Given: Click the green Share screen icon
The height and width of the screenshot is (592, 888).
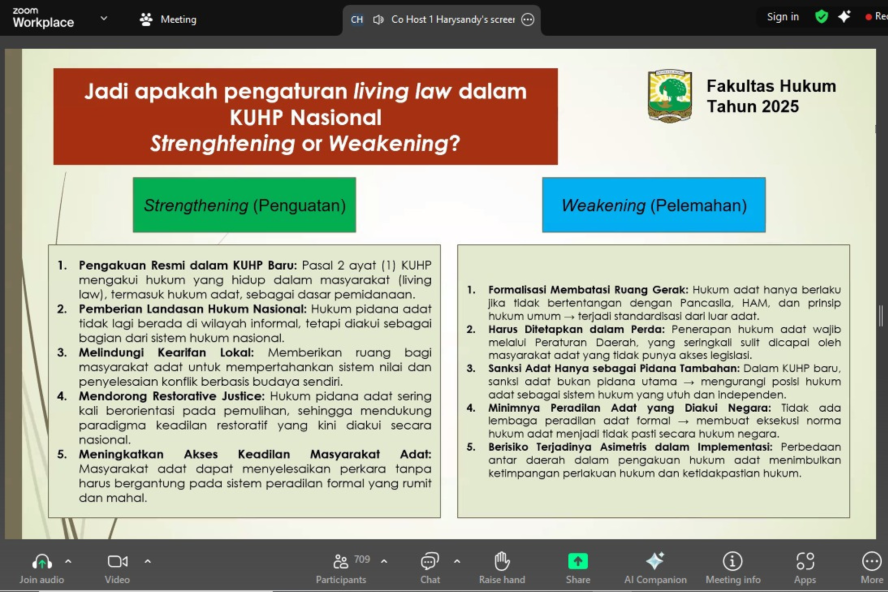Looking at the screenshot, I should pos(578,562).
